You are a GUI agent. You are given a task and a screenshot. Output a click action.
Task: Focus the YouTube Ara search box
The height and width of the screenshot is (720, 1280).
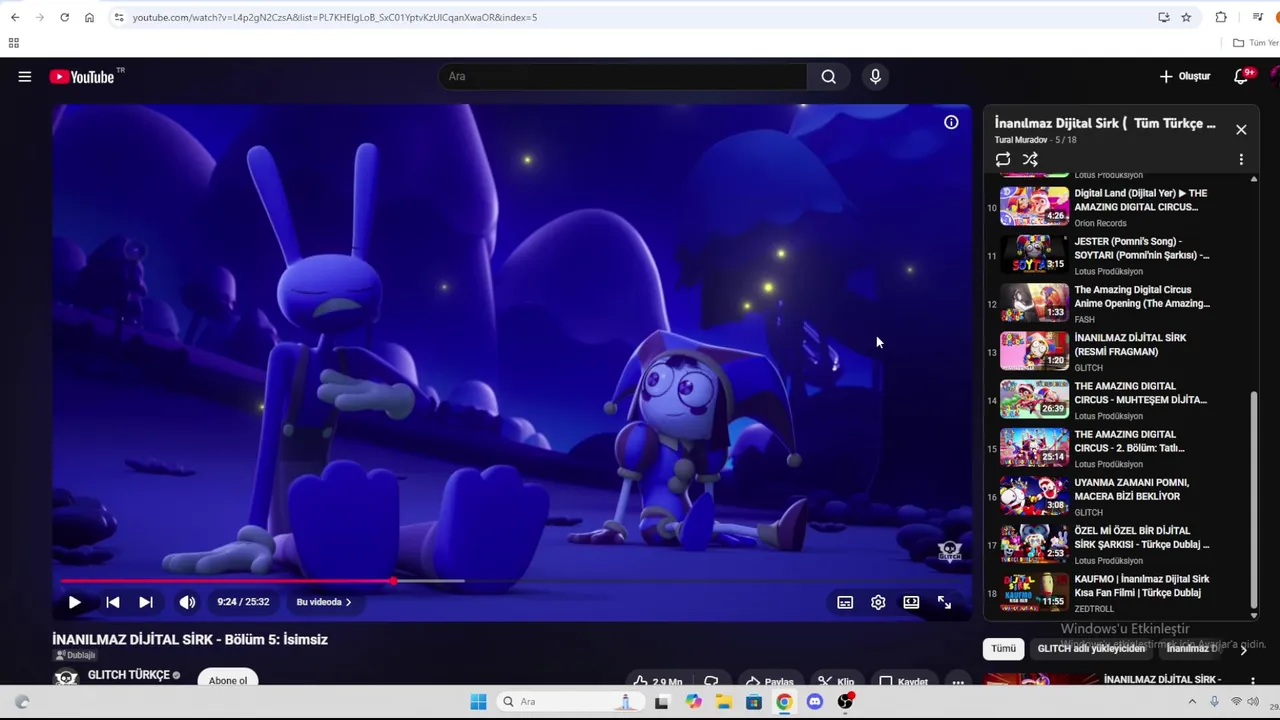point(622,77)
